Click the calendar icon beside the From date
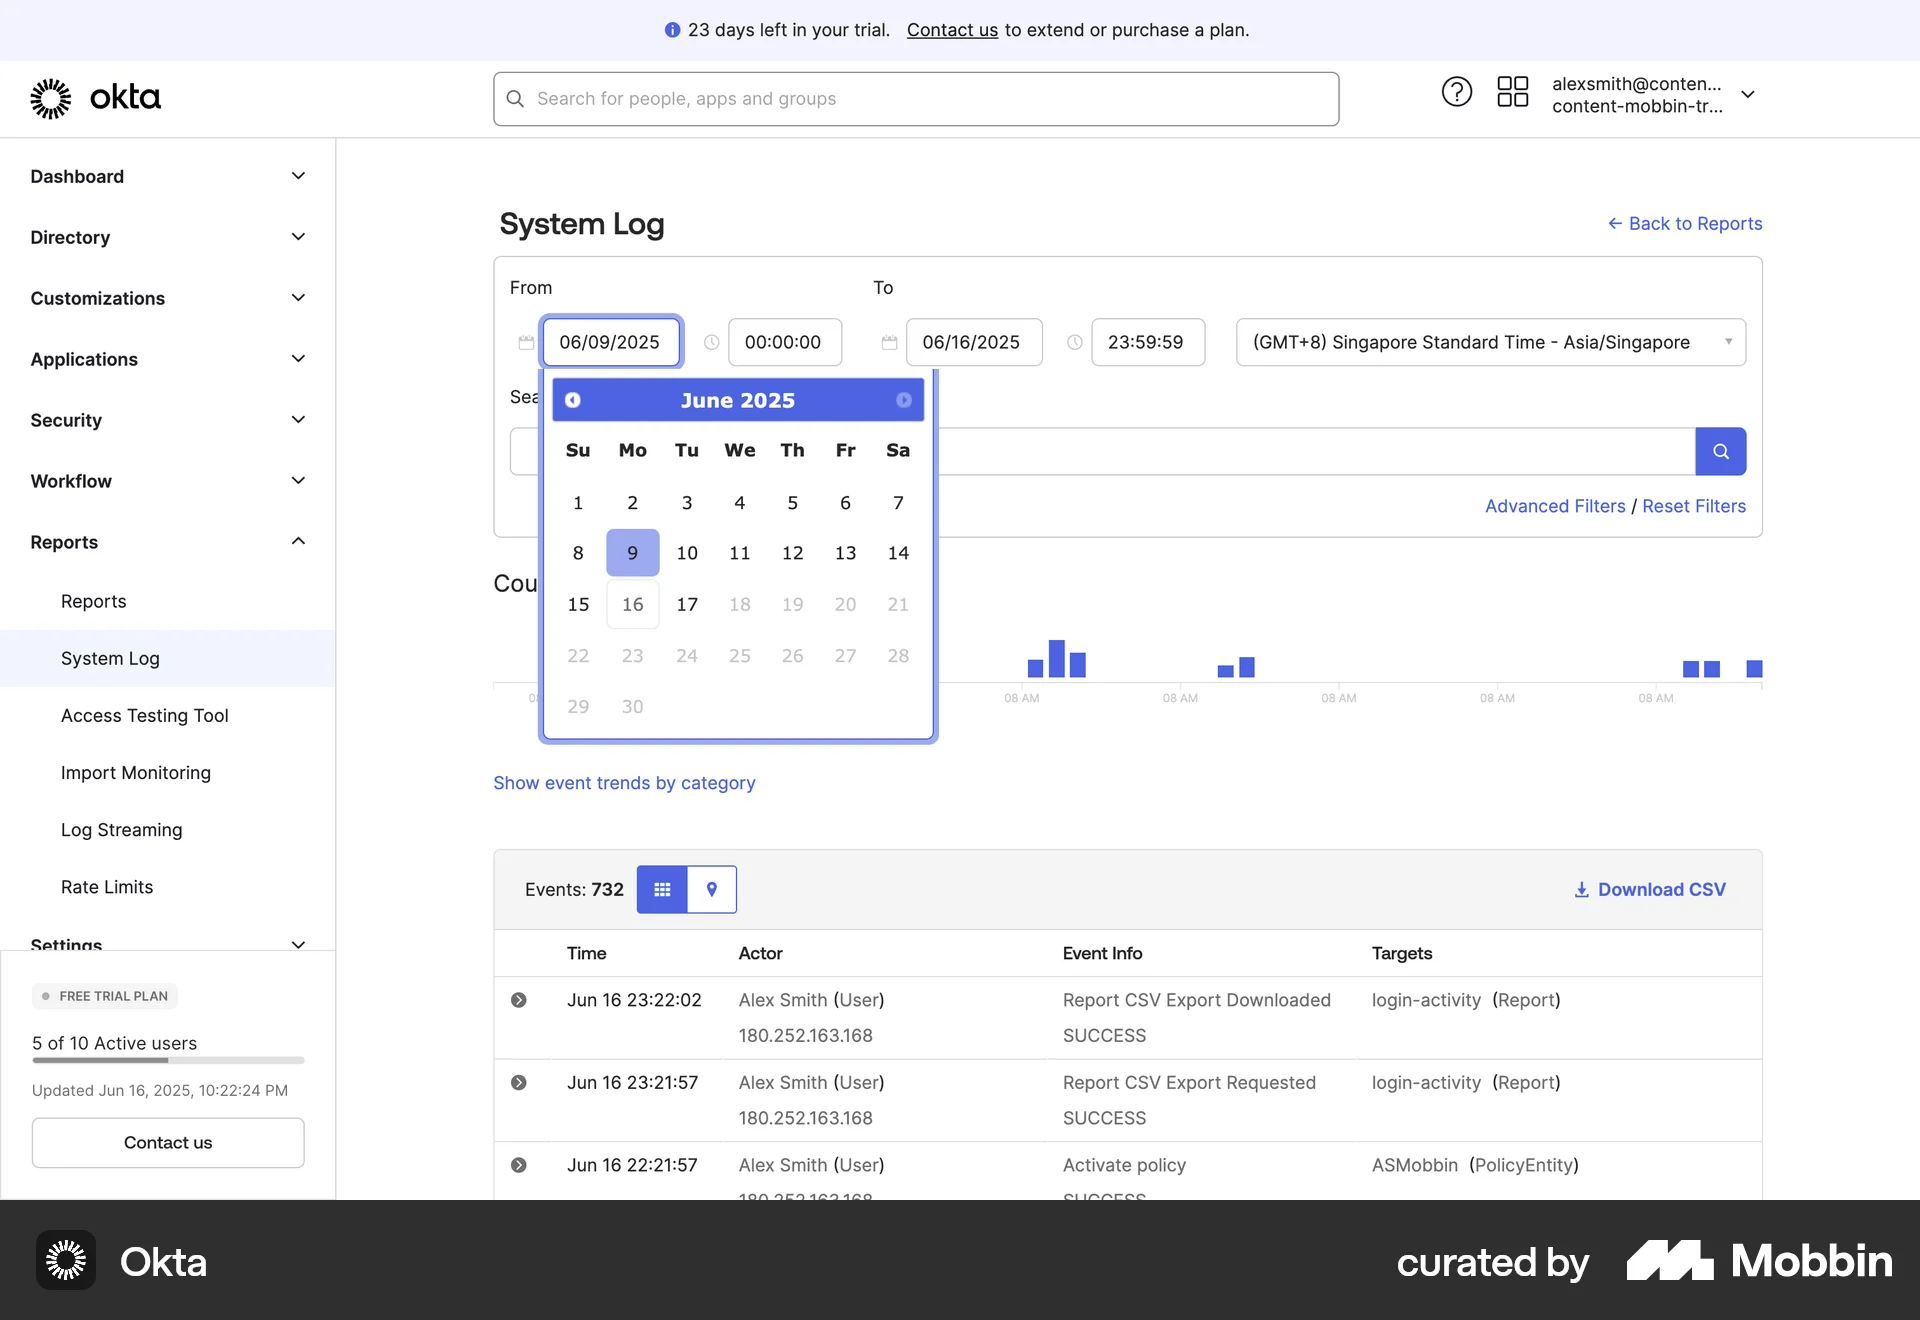The image size is (1920, 1320). (x=526, y=342)
